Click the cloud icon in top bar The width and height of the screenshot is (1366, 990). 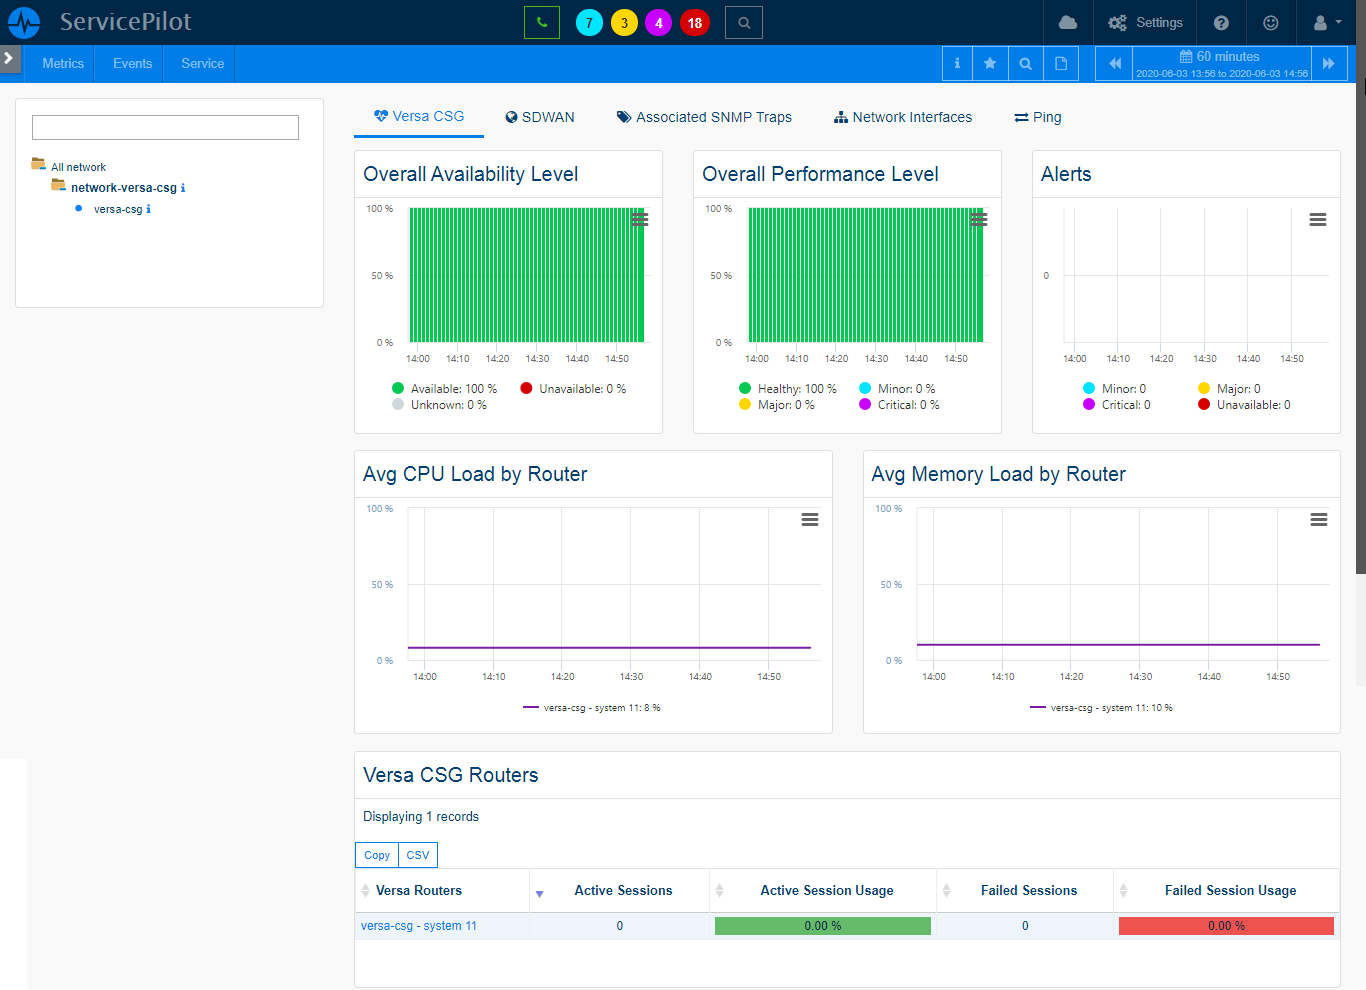tap(1068, 22)
